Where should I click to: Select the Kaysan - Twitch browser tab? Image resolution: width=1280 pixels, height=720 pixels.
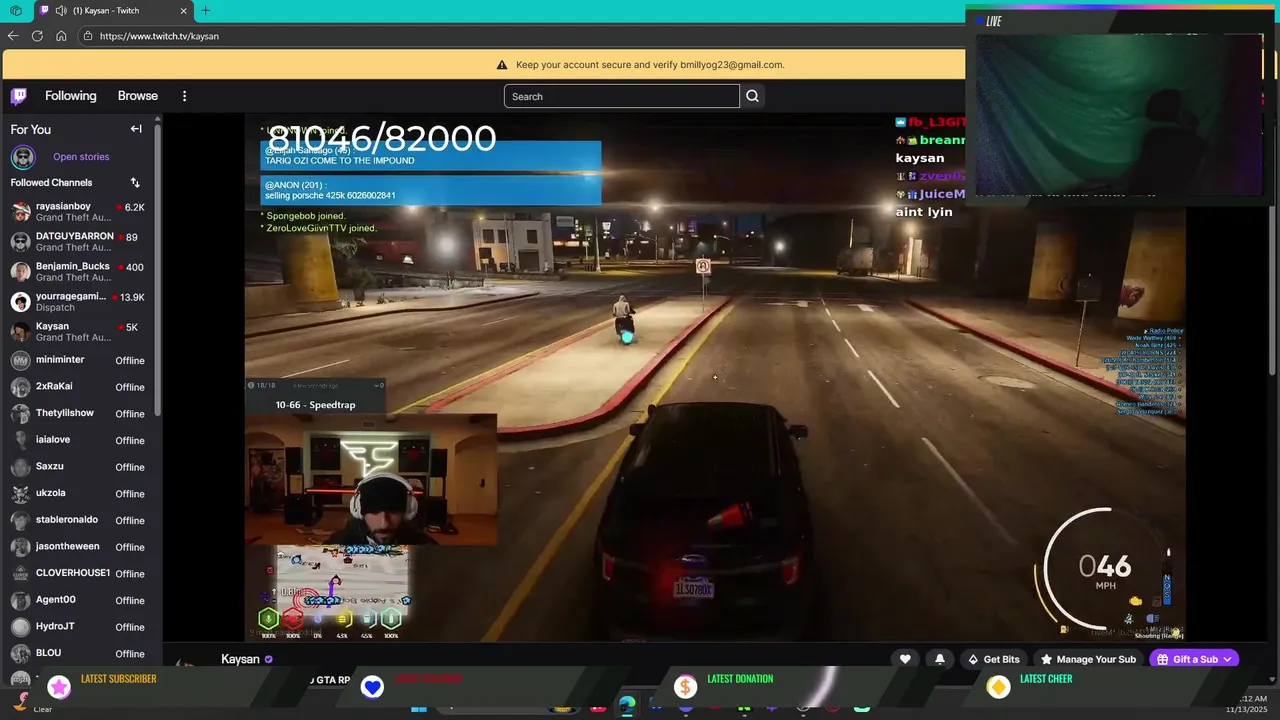(114, 10)
